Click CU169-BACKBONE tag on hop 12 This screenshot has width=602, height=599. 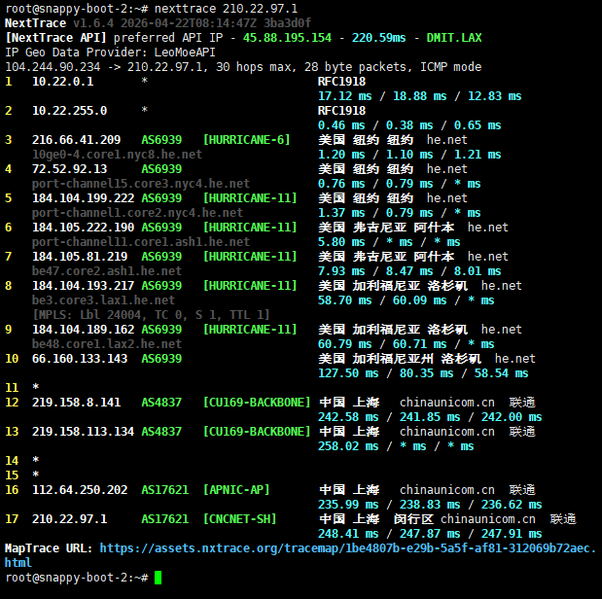point(256,402)
